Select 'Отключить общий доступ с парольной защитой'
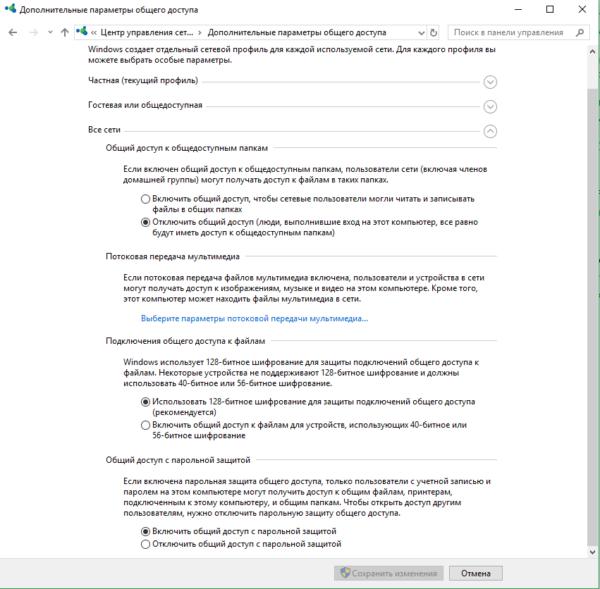The width and height of the screenshot is (600, 589). (145, 544)
